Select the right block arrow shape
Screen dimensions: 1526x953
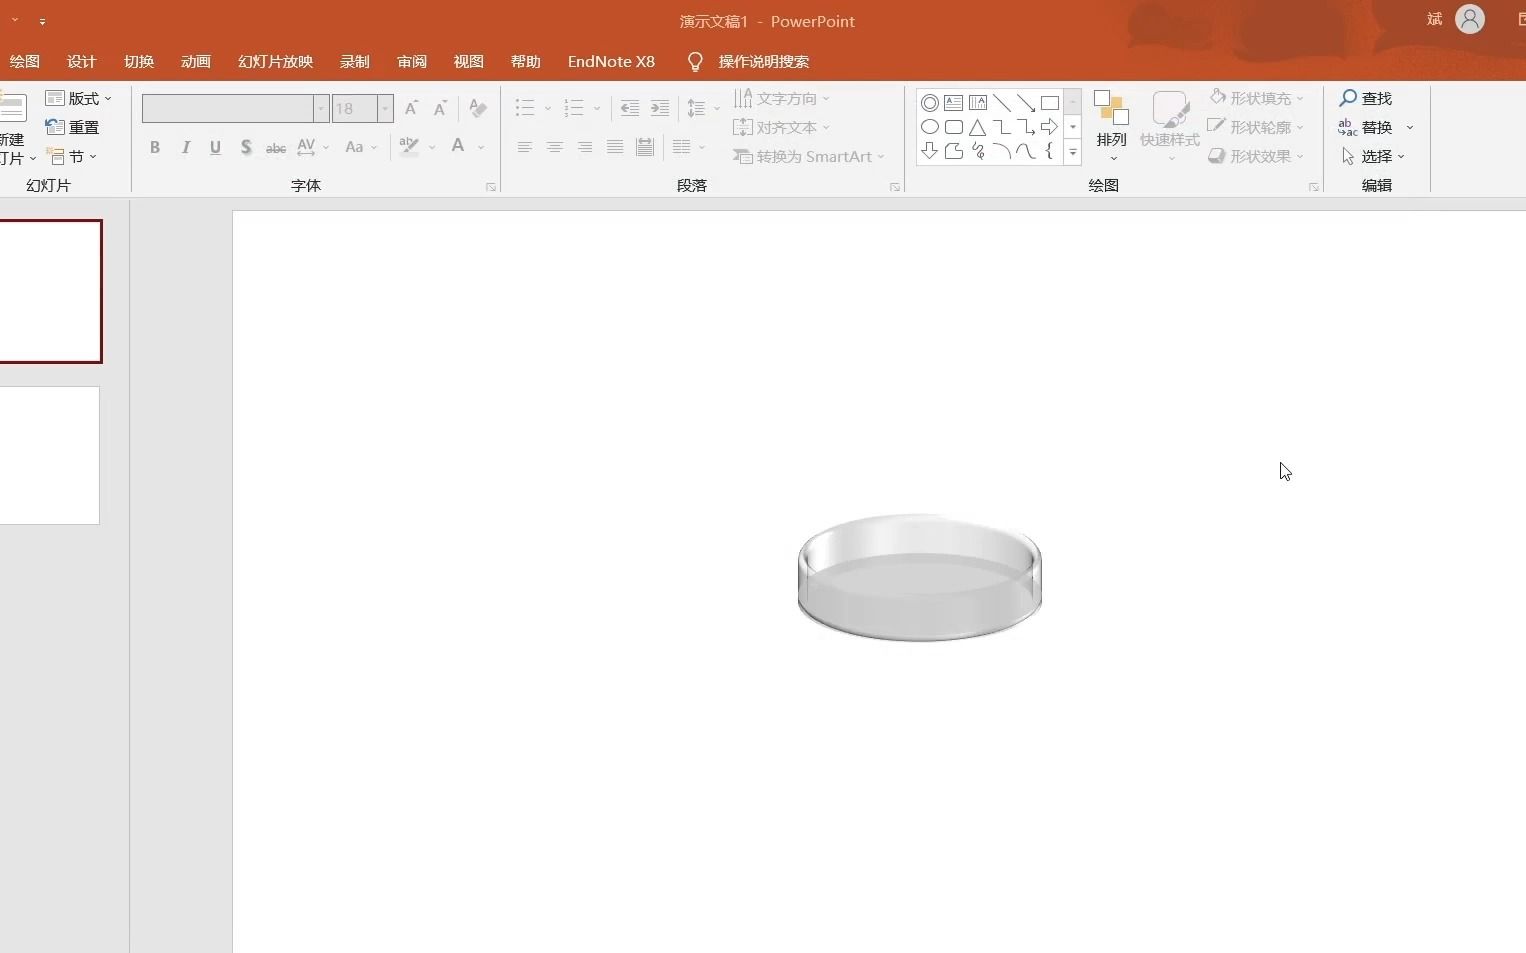[x=1050, y=127]
